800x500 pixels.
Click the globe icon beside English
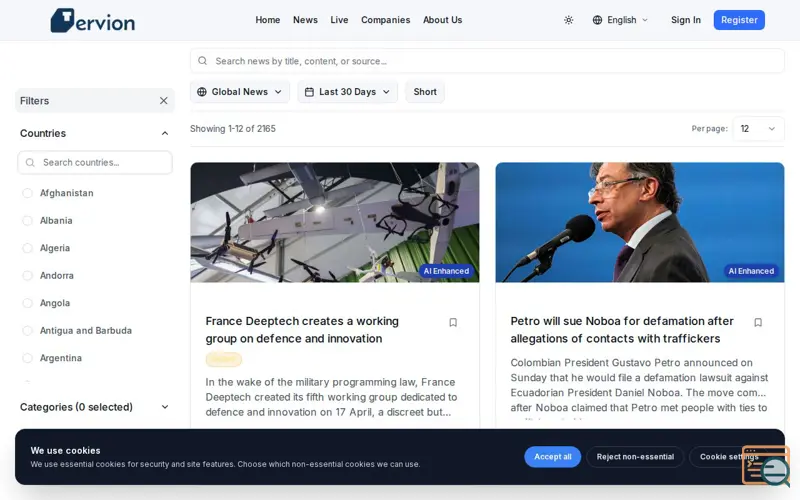pyautogui.click(x=597, y=20)
